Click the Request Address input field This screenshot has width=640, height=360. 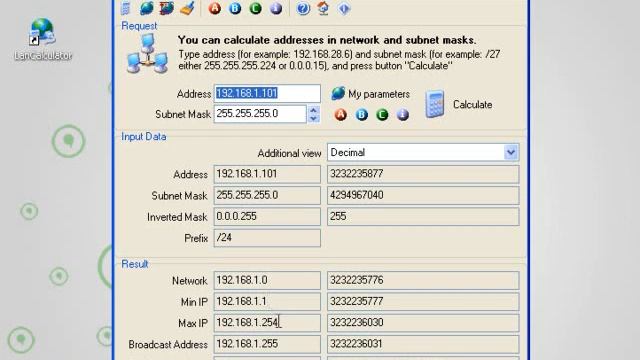[267, 93]
